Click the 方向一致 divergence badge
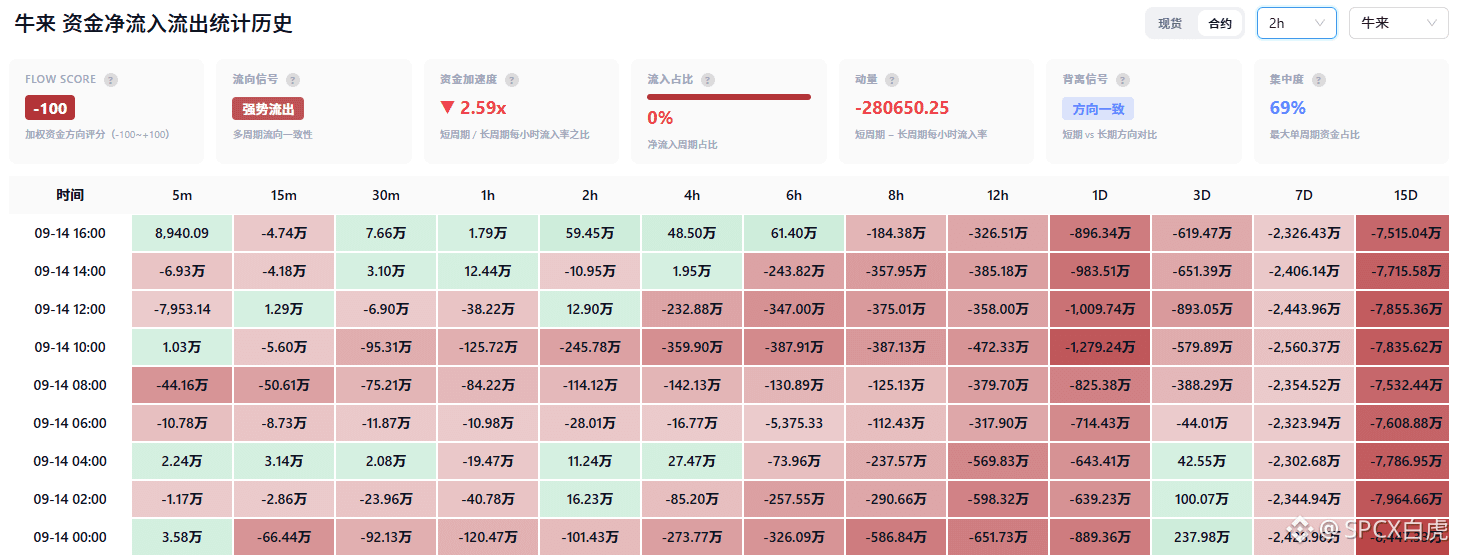The height and width of the screenshot is (556, 1457). (1097, 109)
